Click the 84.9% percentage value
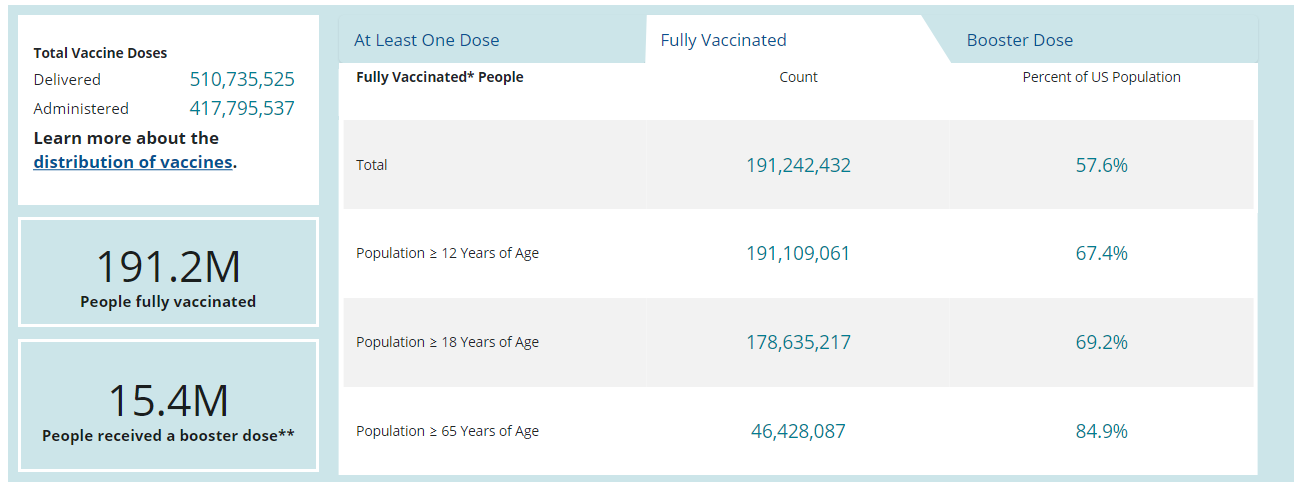 1101,431
